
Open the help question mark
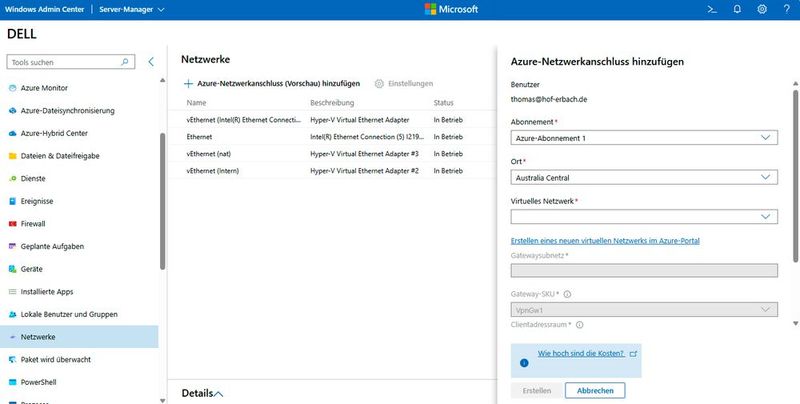coord(786,9)
